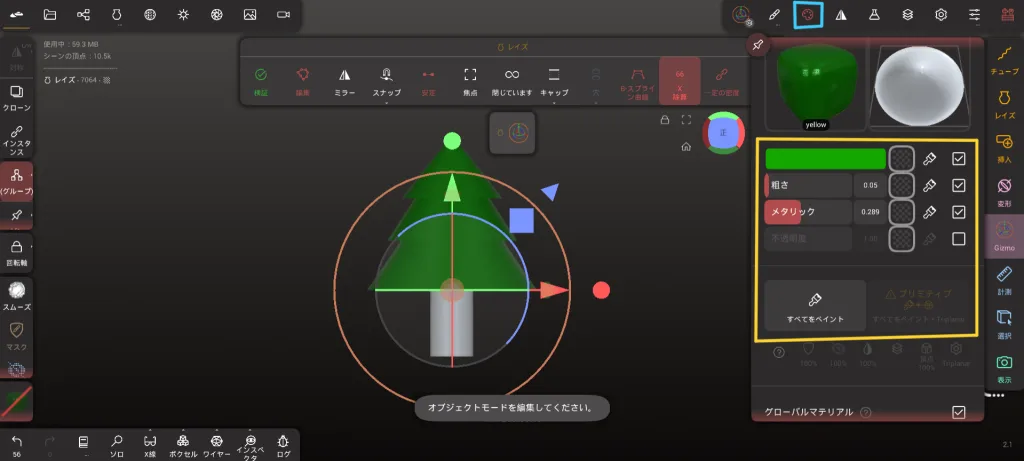Expand the キャップ (Cap) options
Screen dimensions: 1024x461
554,80
